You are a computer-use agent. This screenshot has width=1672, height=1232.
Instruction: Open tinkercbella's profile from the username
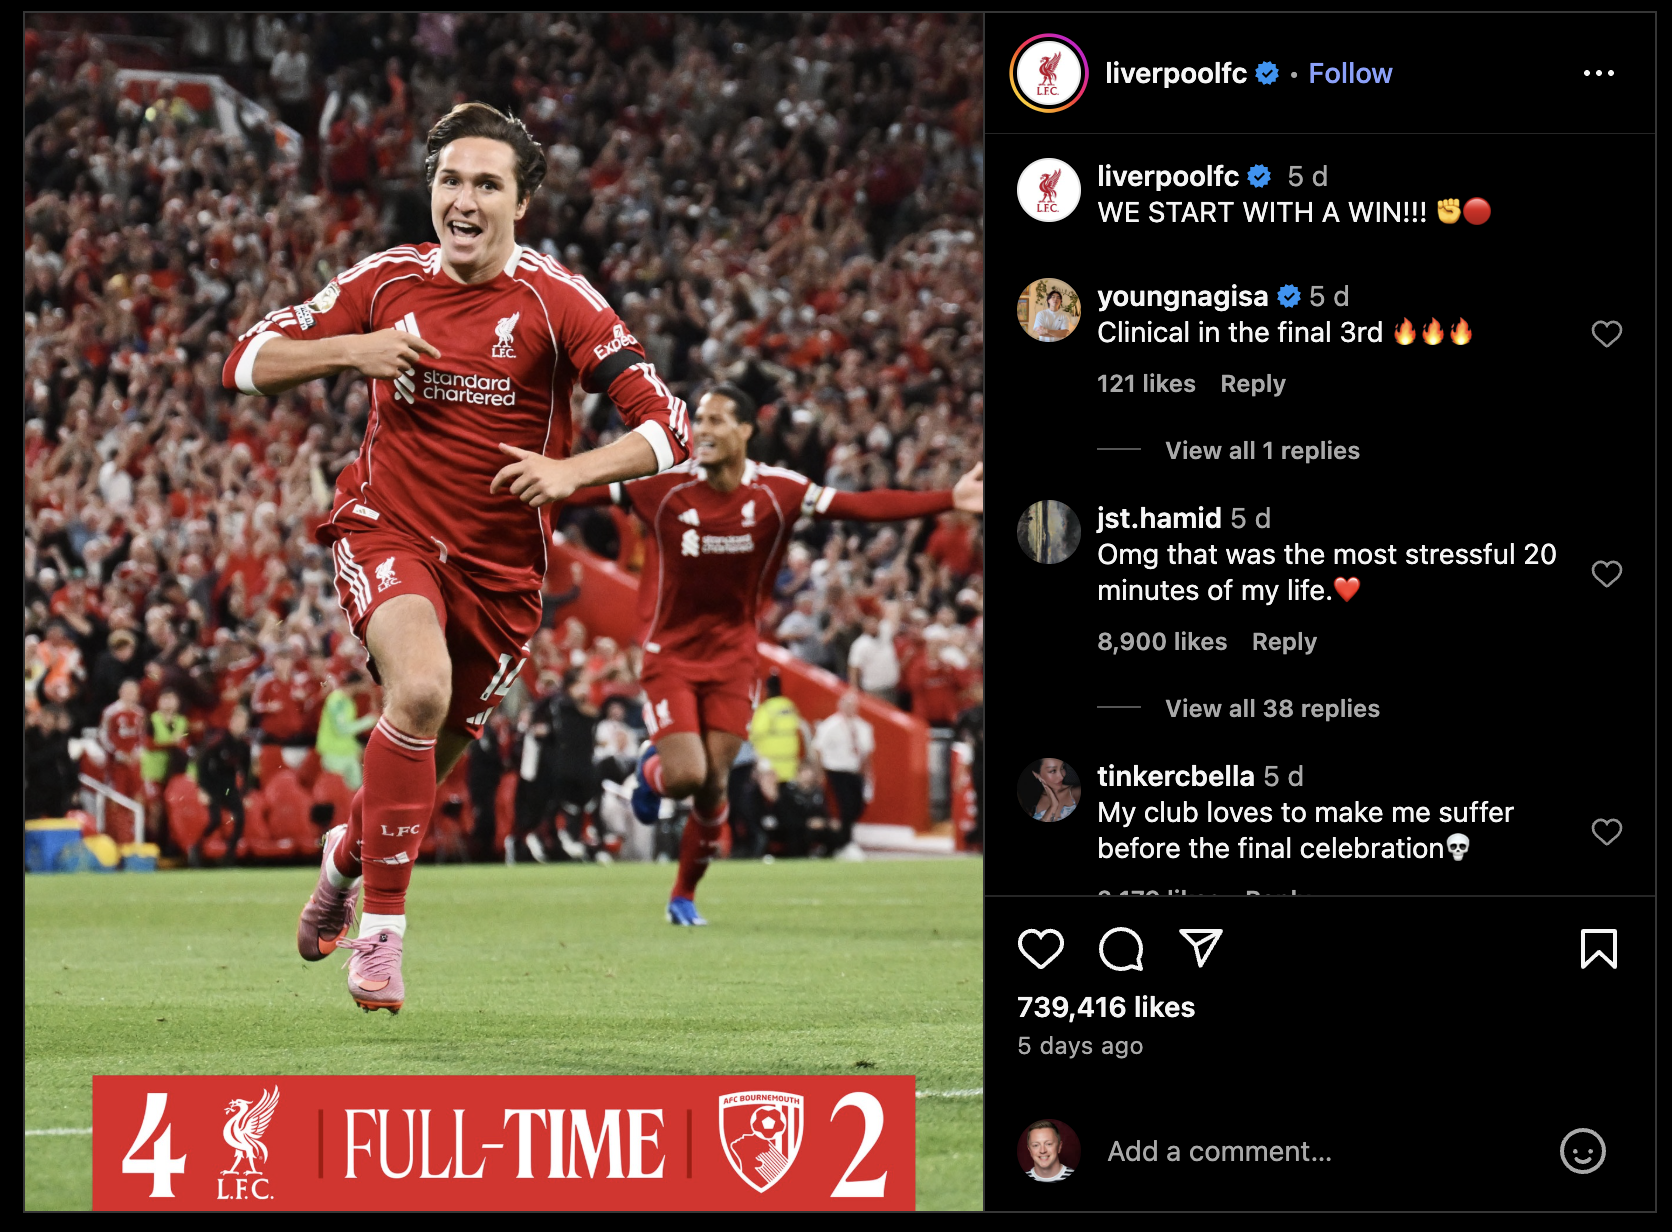click(1175, 776)
